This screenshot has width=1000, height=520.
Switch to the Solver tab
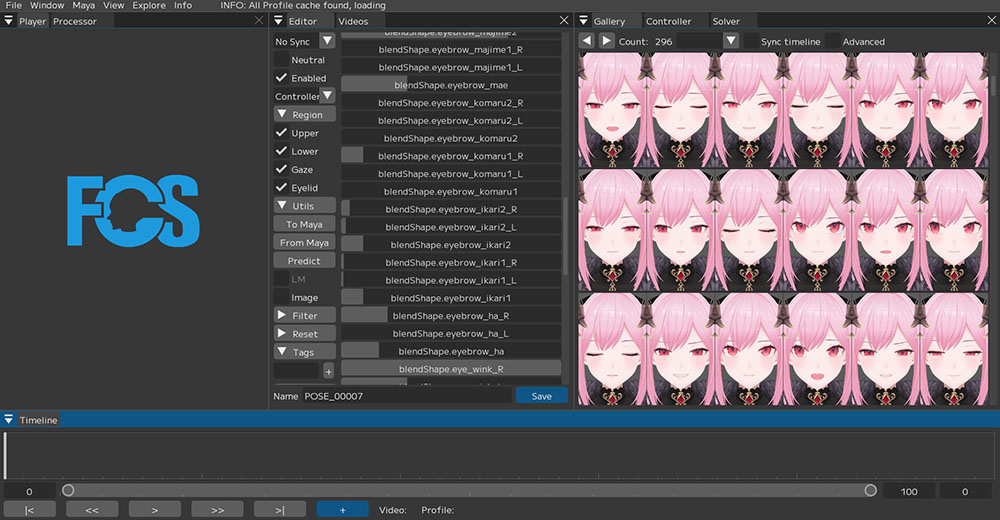(x=726, y=21)
